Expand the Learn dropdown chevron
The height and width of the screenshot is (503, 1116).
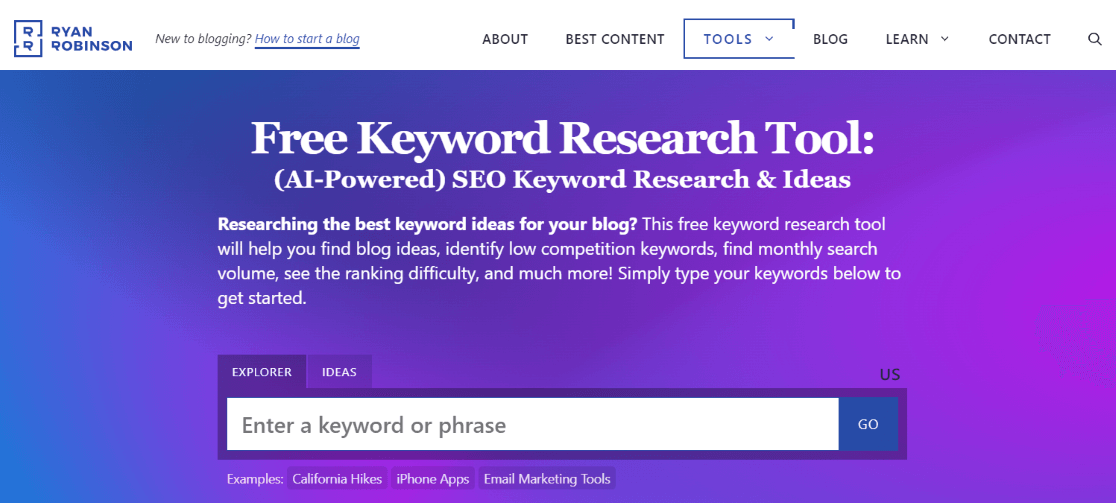pos(945,39)
